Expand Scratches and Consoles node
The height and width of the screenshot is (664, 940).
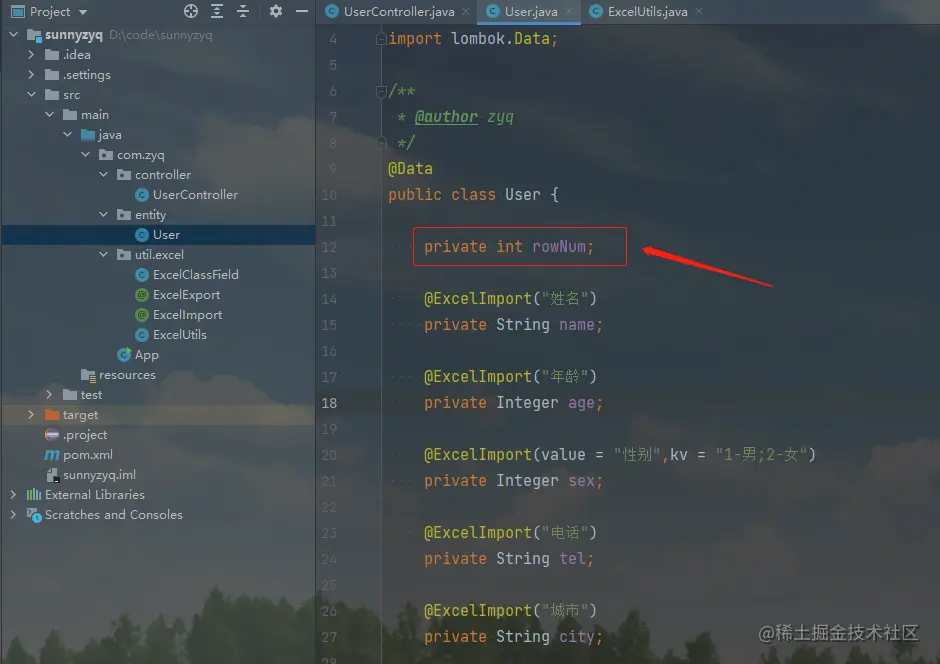pyautogui.click(x=13, y=515)
